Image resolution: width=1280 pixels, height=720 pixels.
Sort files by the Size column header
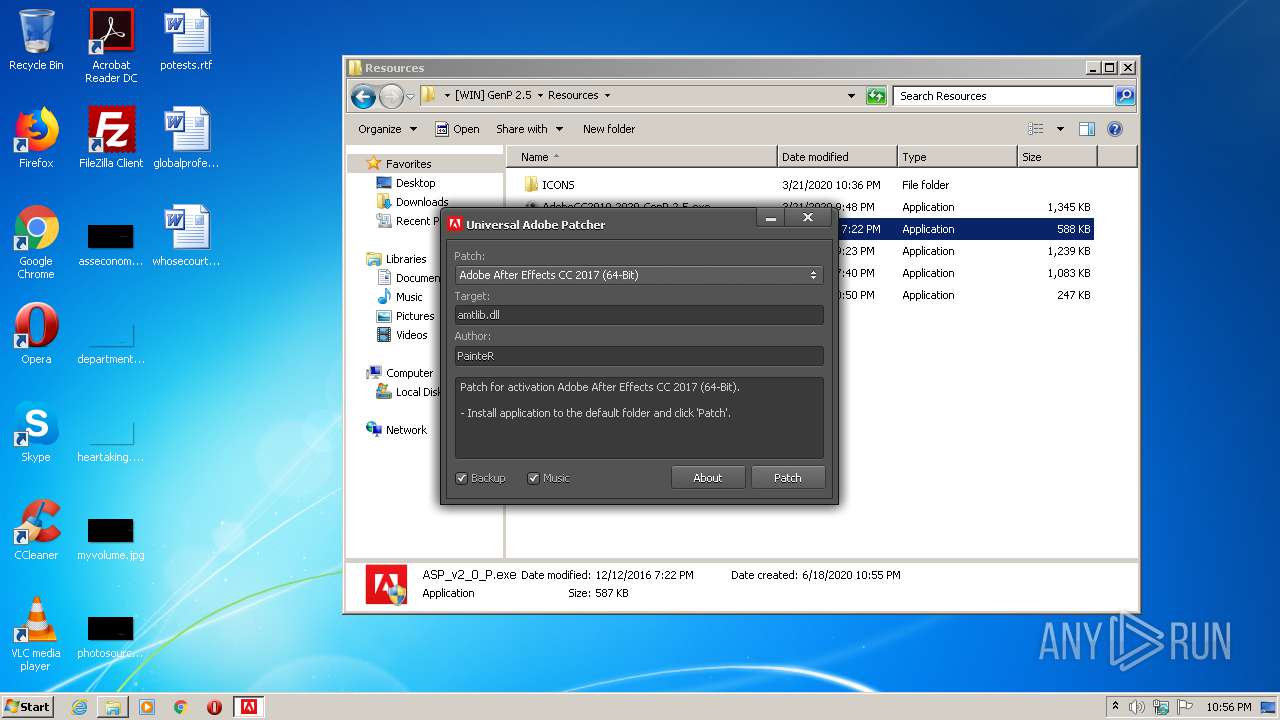1057,157
